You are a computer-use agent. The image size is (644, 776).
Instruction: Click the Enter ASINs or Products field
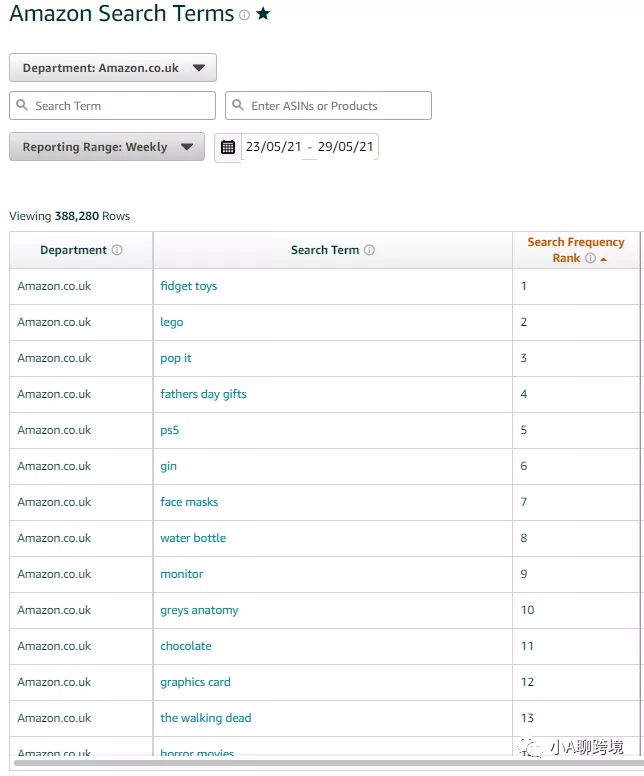(x=328, y=105)
